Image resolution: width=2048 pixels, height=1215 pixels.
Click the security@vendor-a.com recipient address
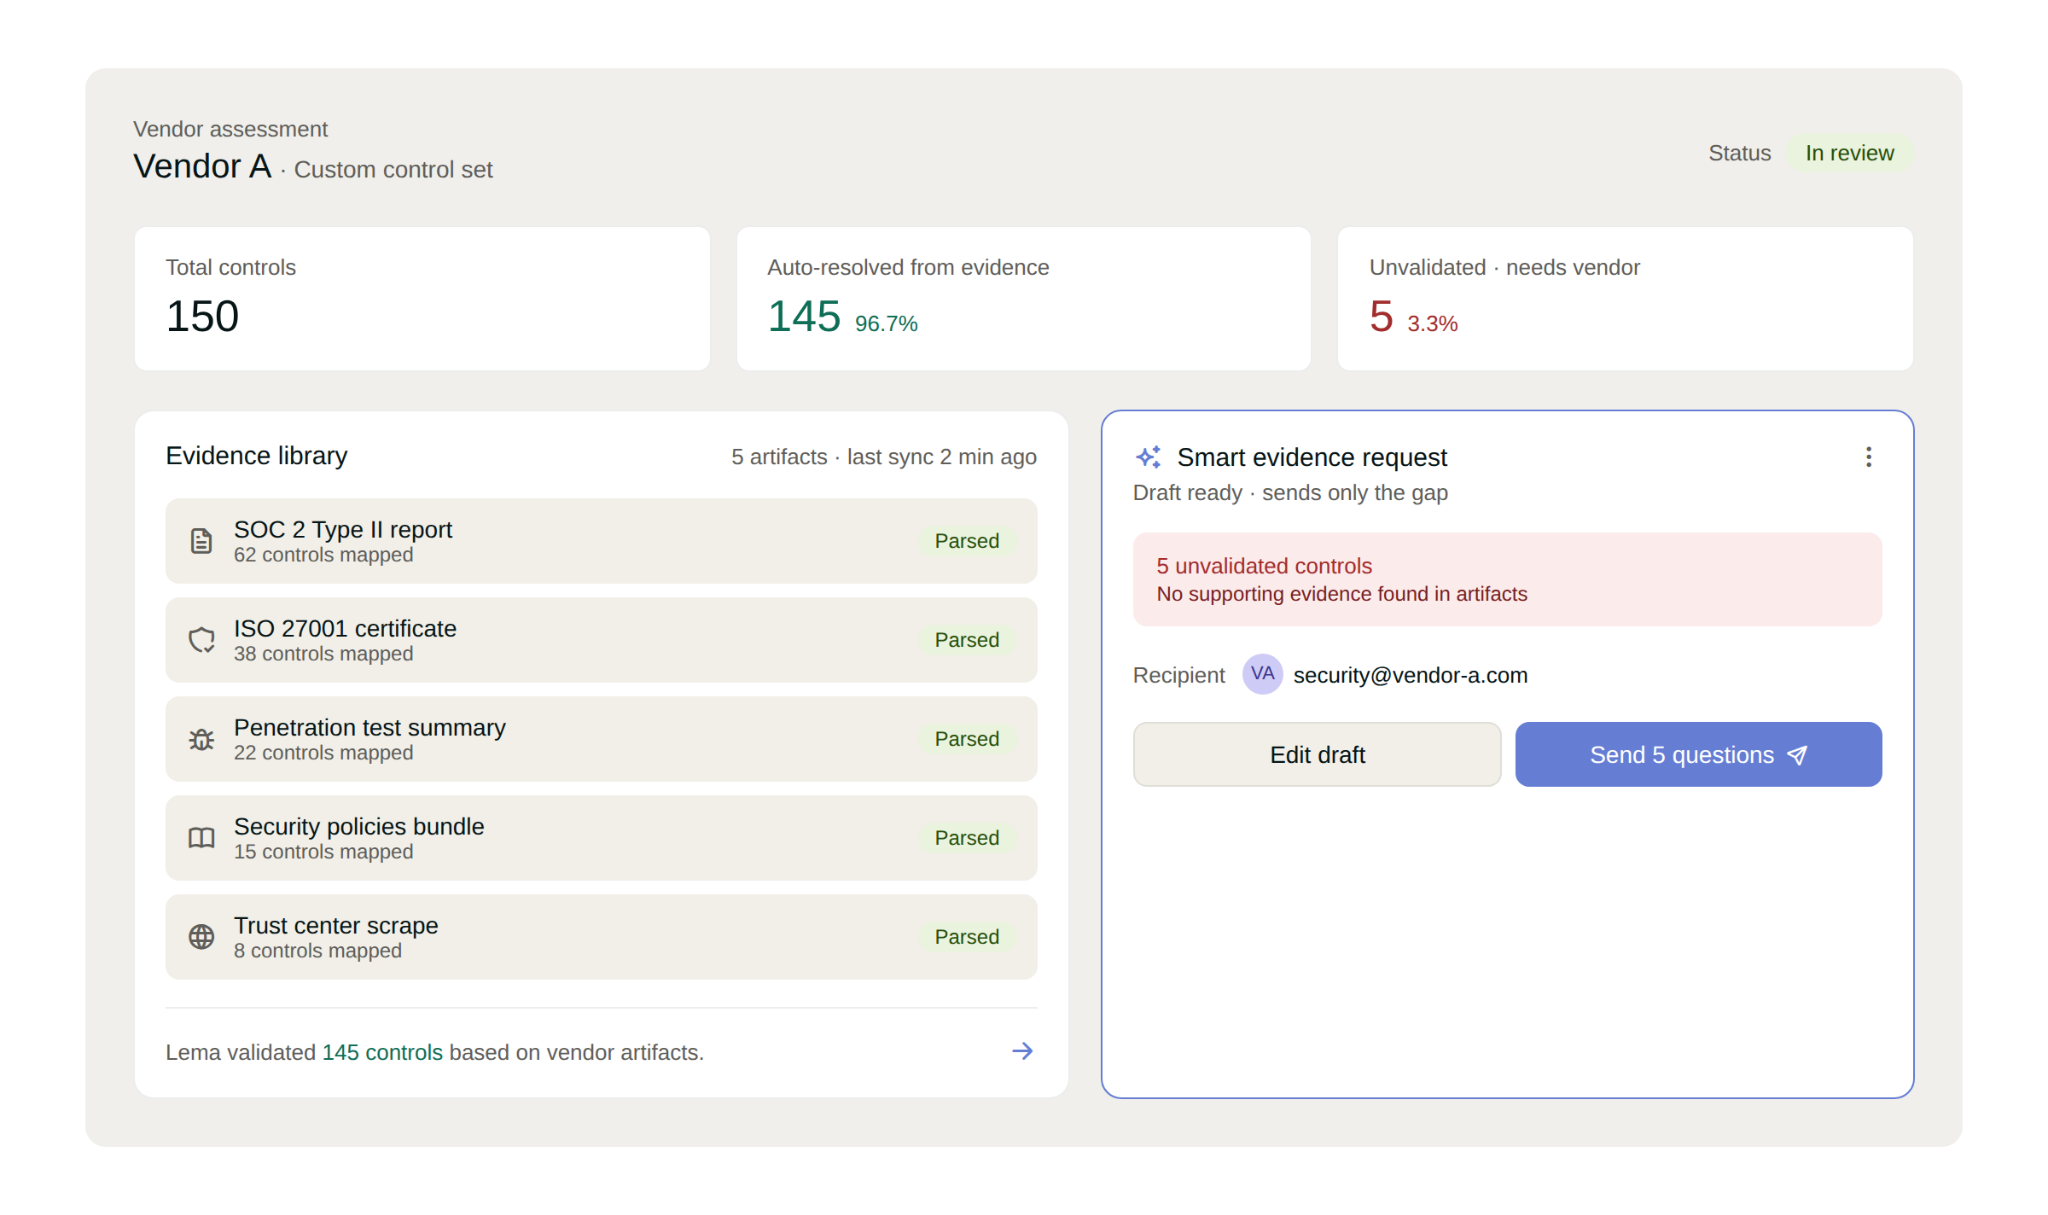(x=1410, y=675)
